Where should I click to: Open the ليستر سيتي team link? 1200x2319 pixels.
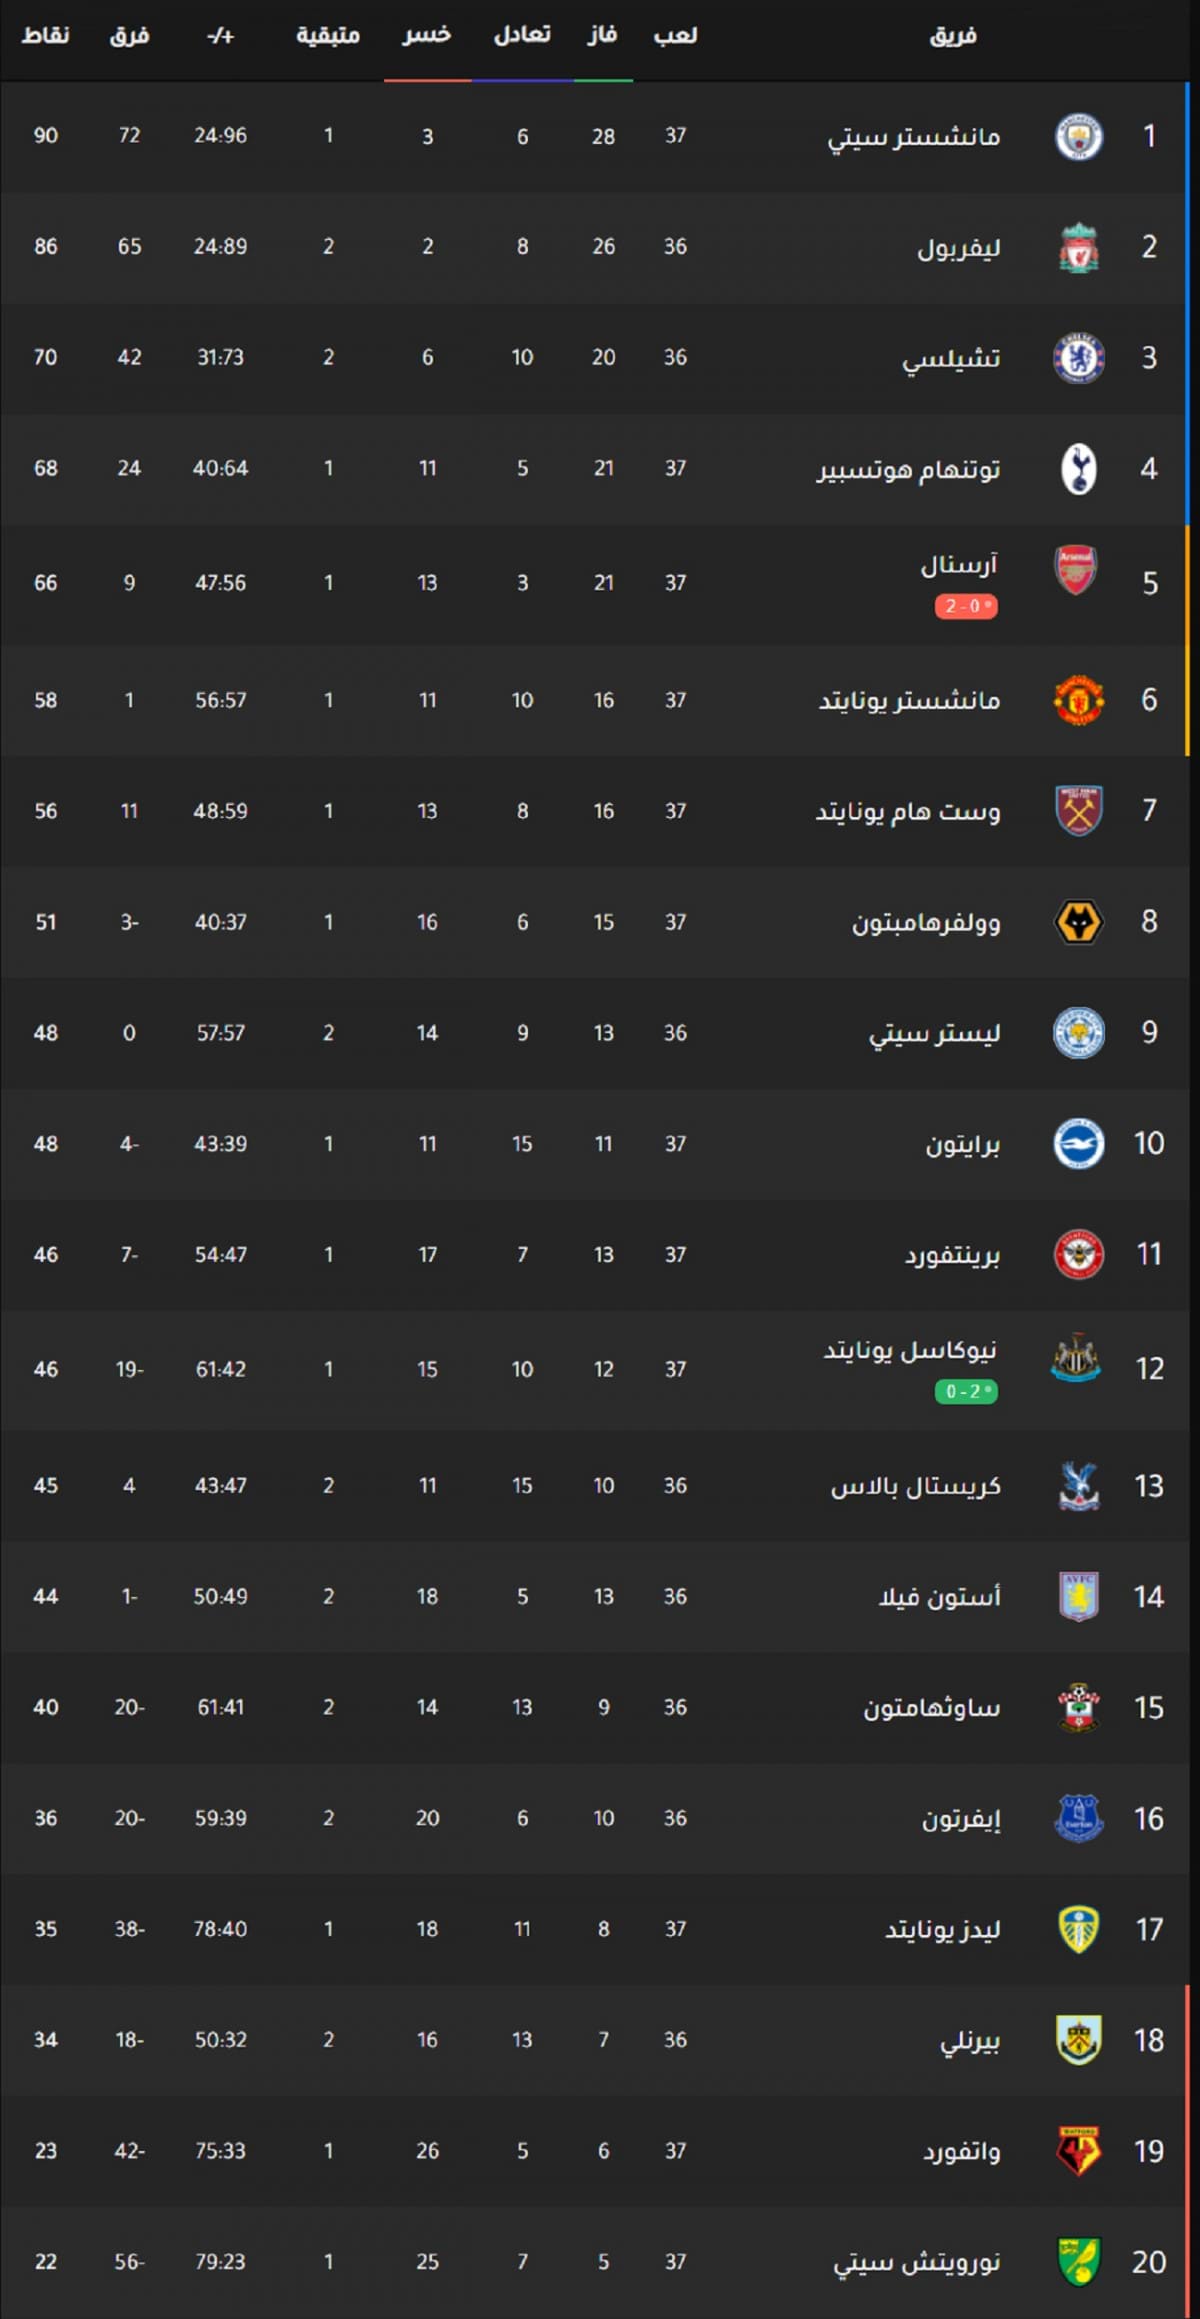tap(934, 1033)
